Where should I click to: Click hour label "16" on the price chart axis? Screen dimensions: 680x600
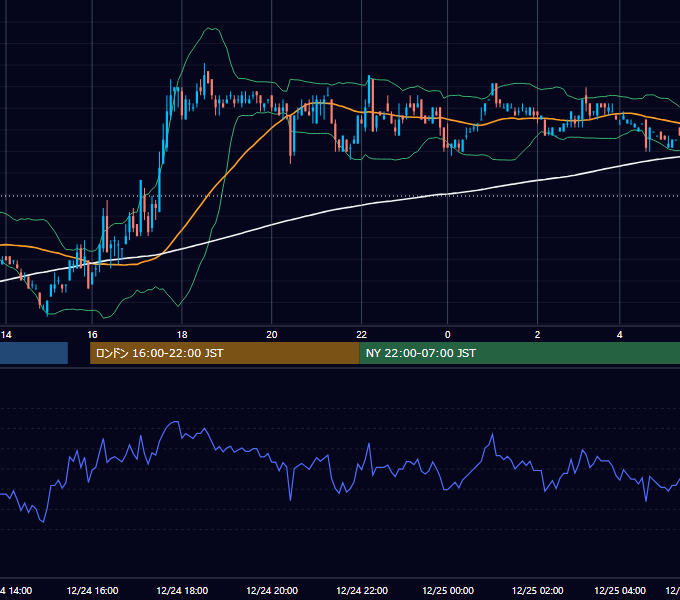[x=92, y=334]
